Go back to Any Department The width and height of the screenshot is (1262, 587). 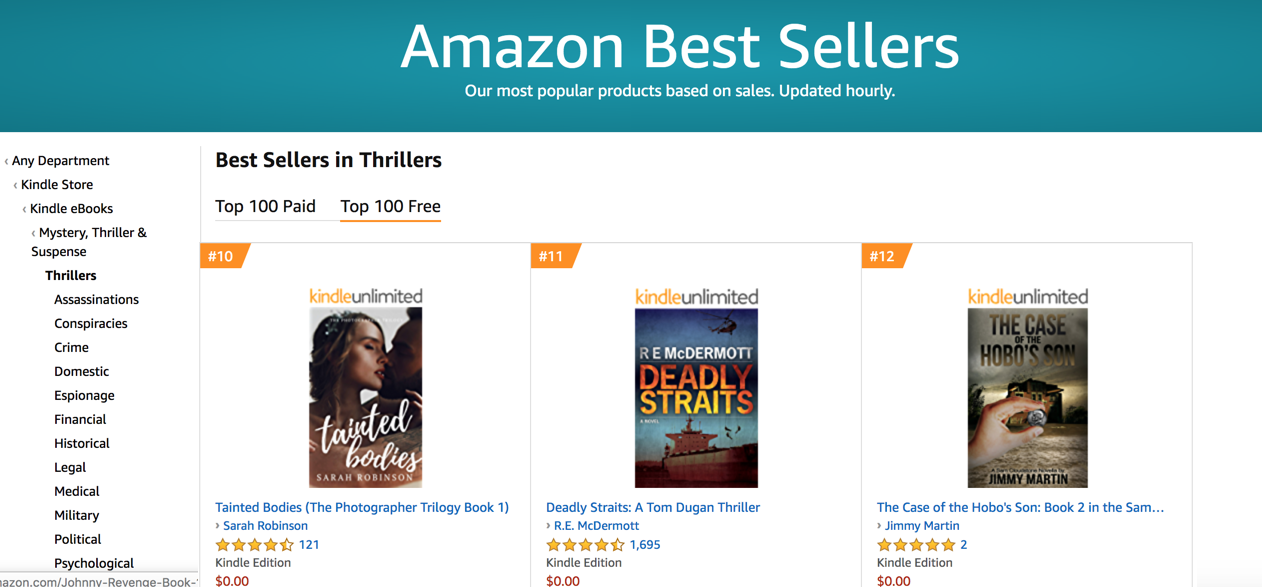coord(60,160)
